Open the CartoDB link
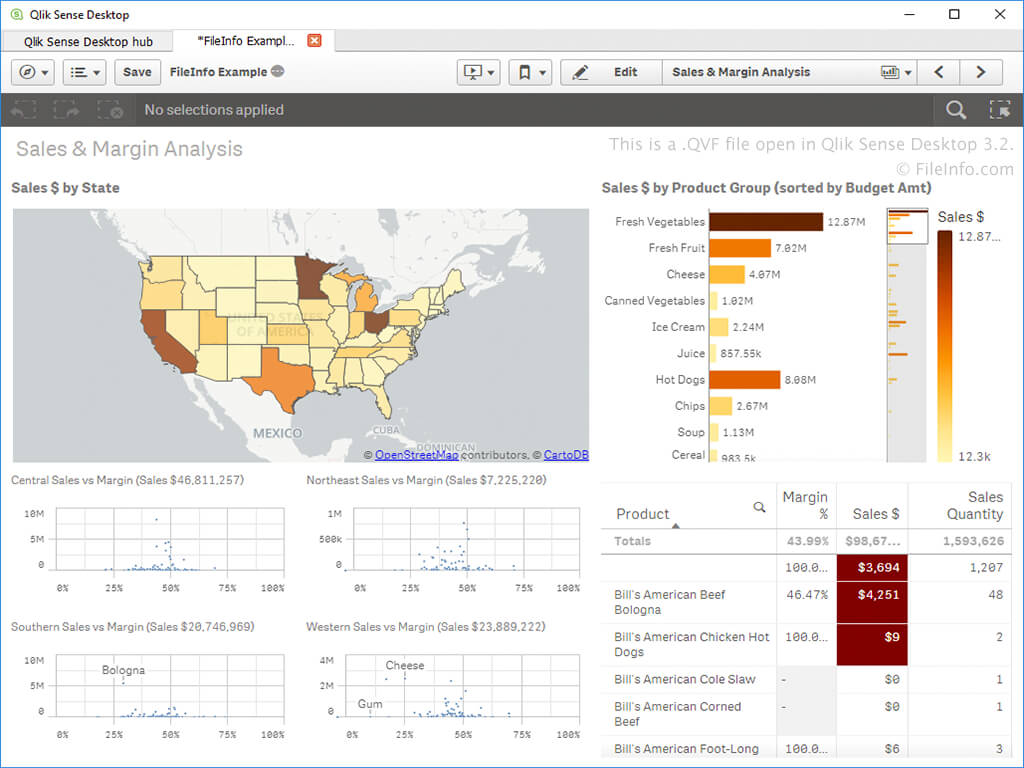This screenshot has height=768, width=1024. [566, 455]
